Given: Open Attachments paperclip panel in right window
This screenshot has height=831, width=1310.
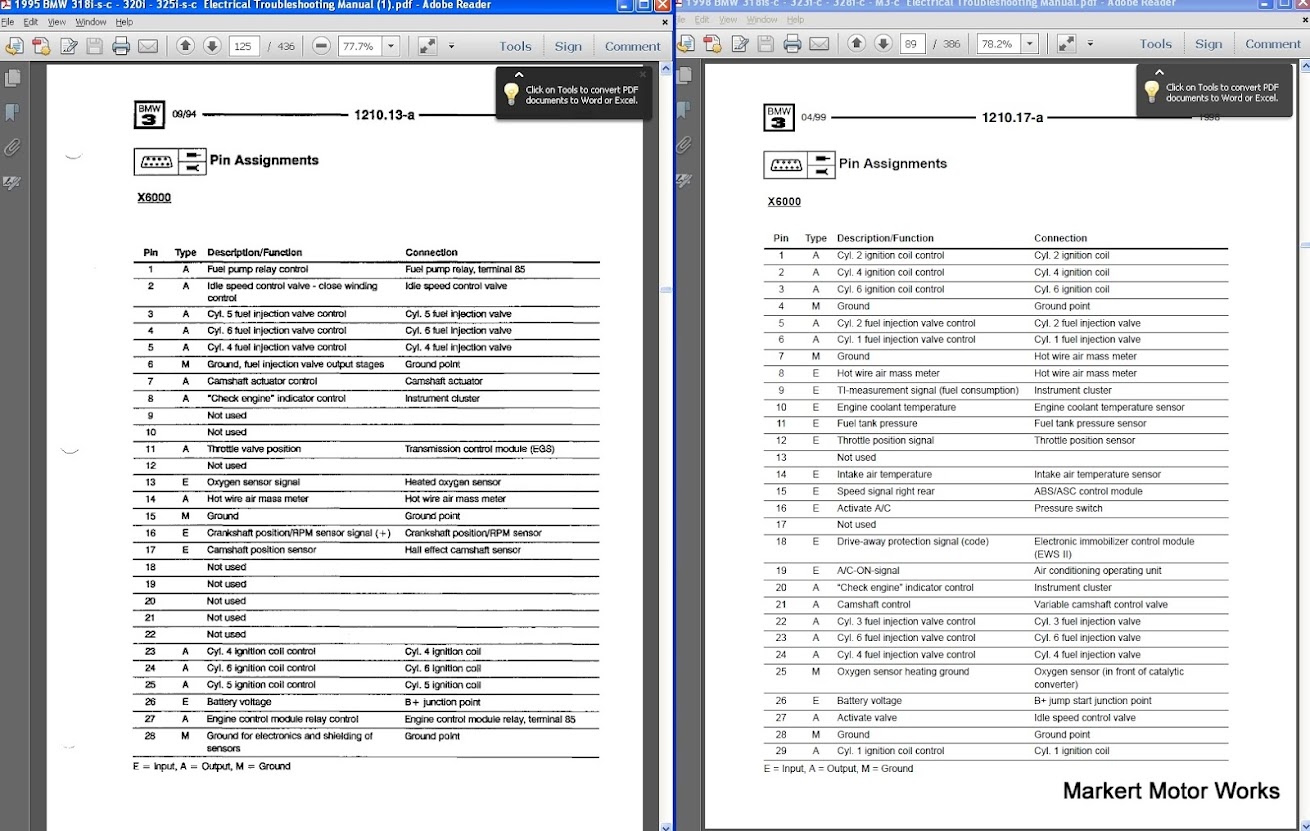Looking at the screenshot, I should 684,145.
